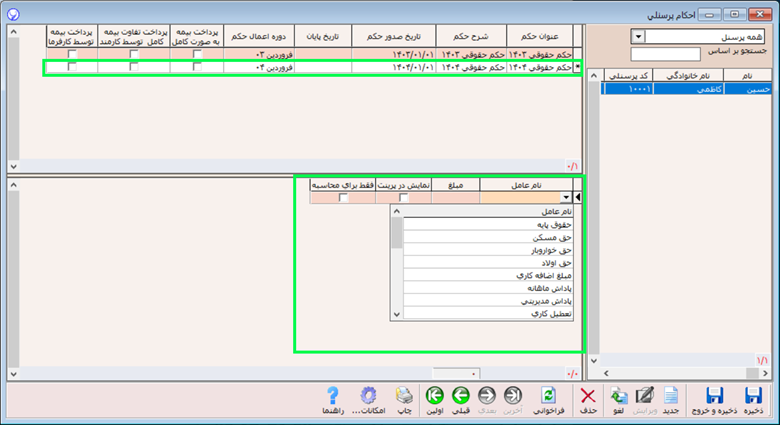The image size is (780, 425).
Task: Go to previous record with قبلی arrow
Action: pyautogui.click(x=462, y=398)
